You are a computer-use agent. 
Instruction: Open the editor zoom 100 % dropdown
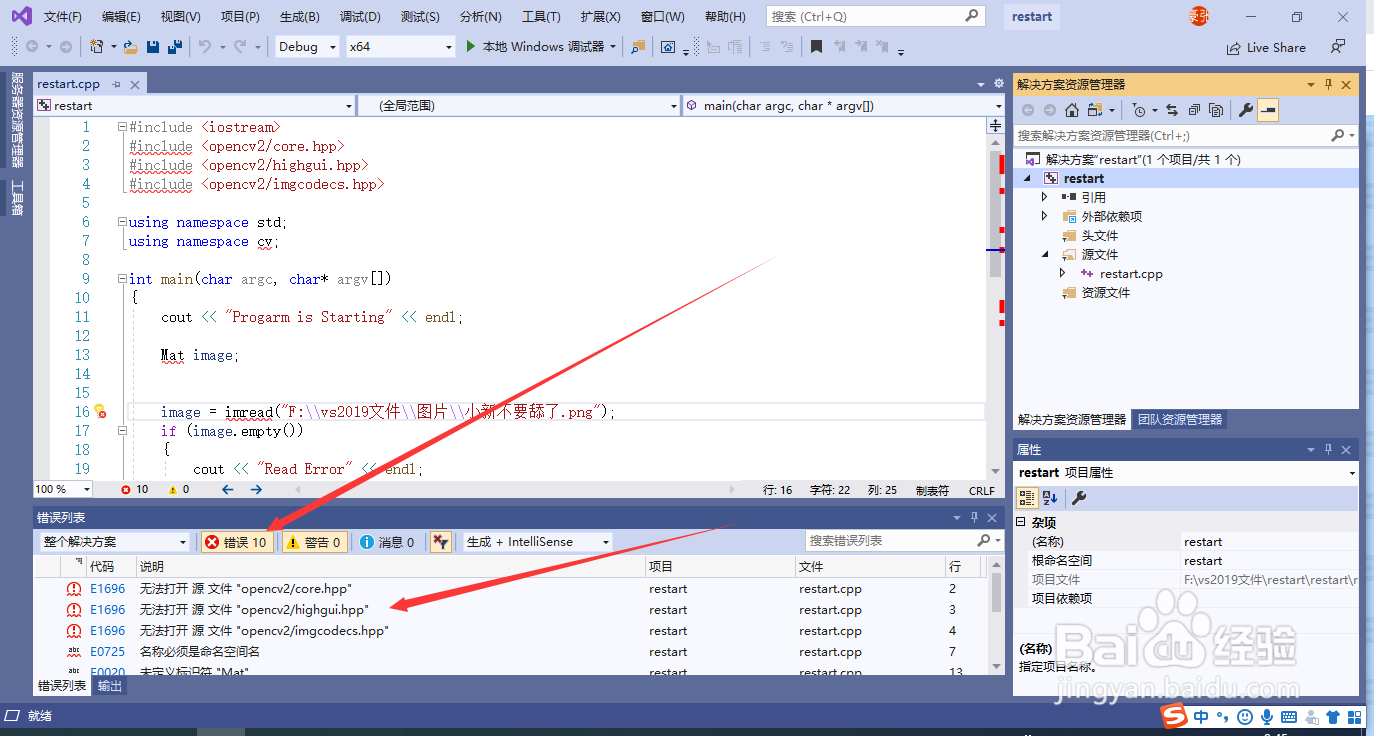pos(63,489)
